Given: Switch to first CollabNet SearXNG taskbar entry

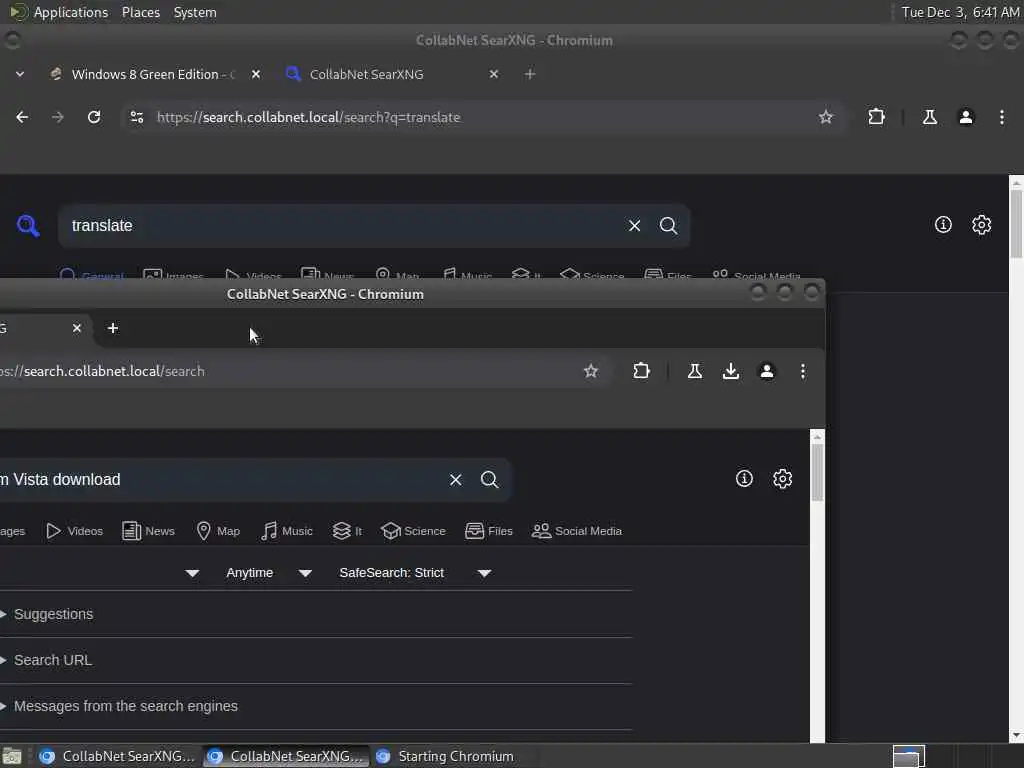Looking at the screenshot, I should pyautogui.click(x=116, y=756).
